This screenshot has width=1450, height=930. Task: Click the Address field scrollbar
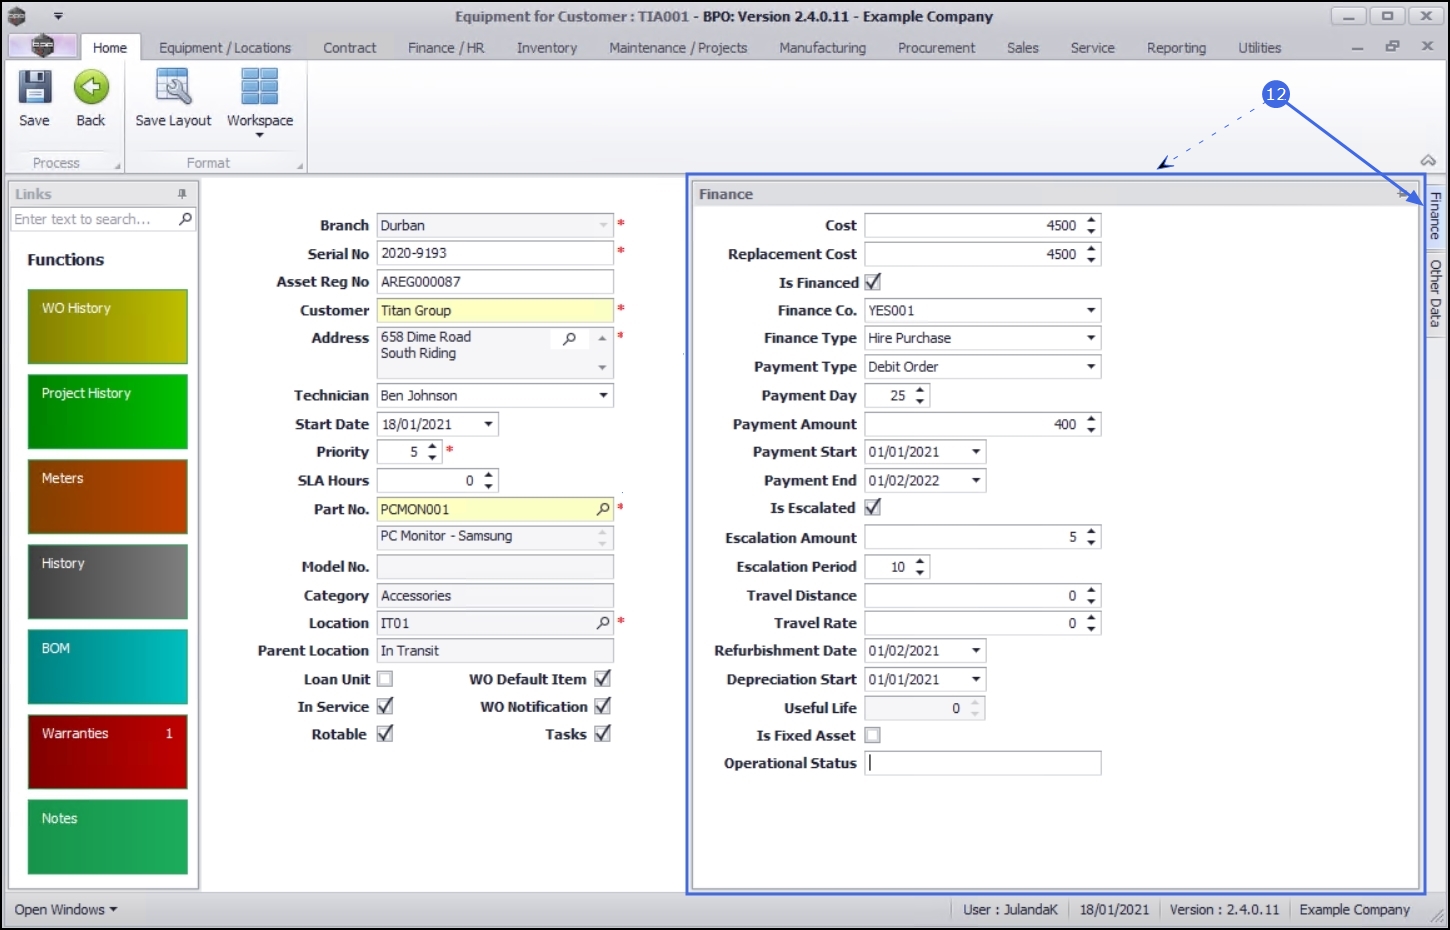[x=602, y=353]
